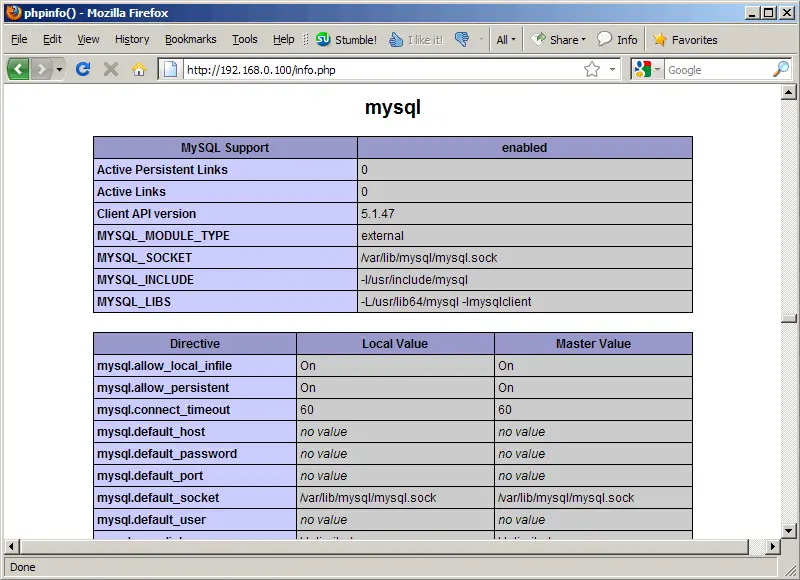The height and width of the screenshot is (580, 800).
Task: Minimize the Firefox window
Action: (751, 13)
